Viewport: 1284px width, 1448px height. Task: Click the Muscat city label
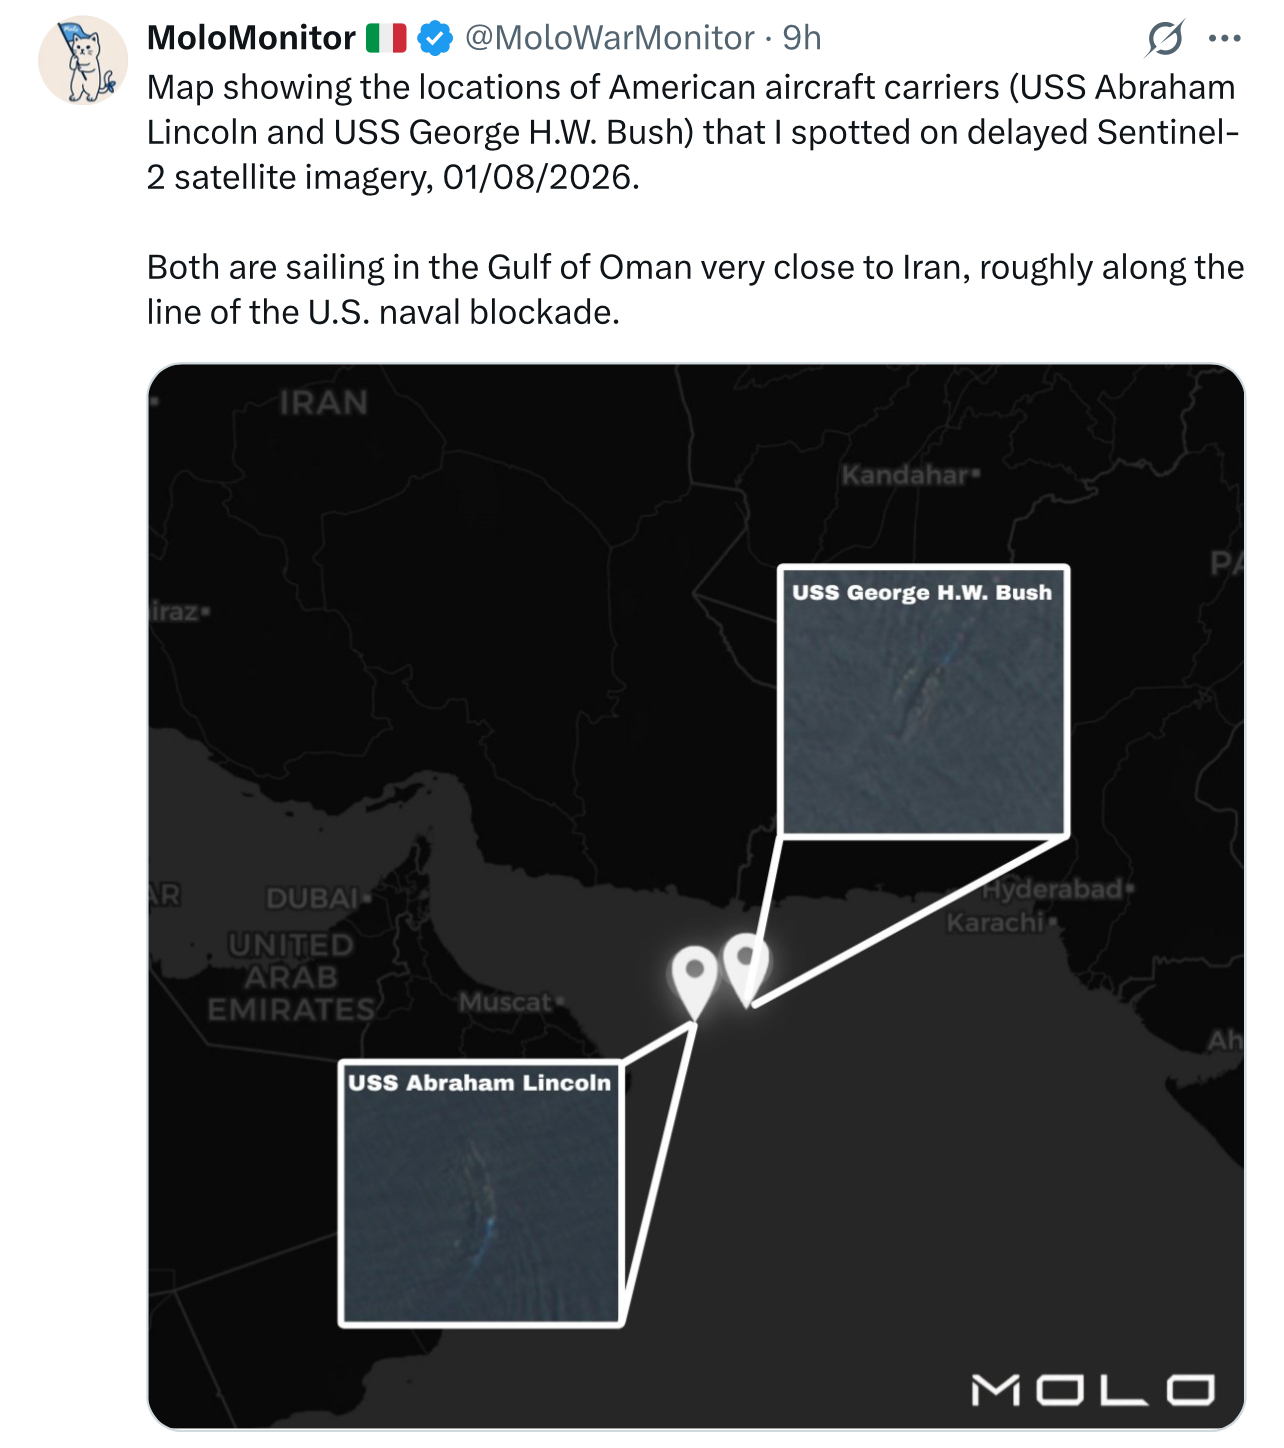(x=510, y=1001)
